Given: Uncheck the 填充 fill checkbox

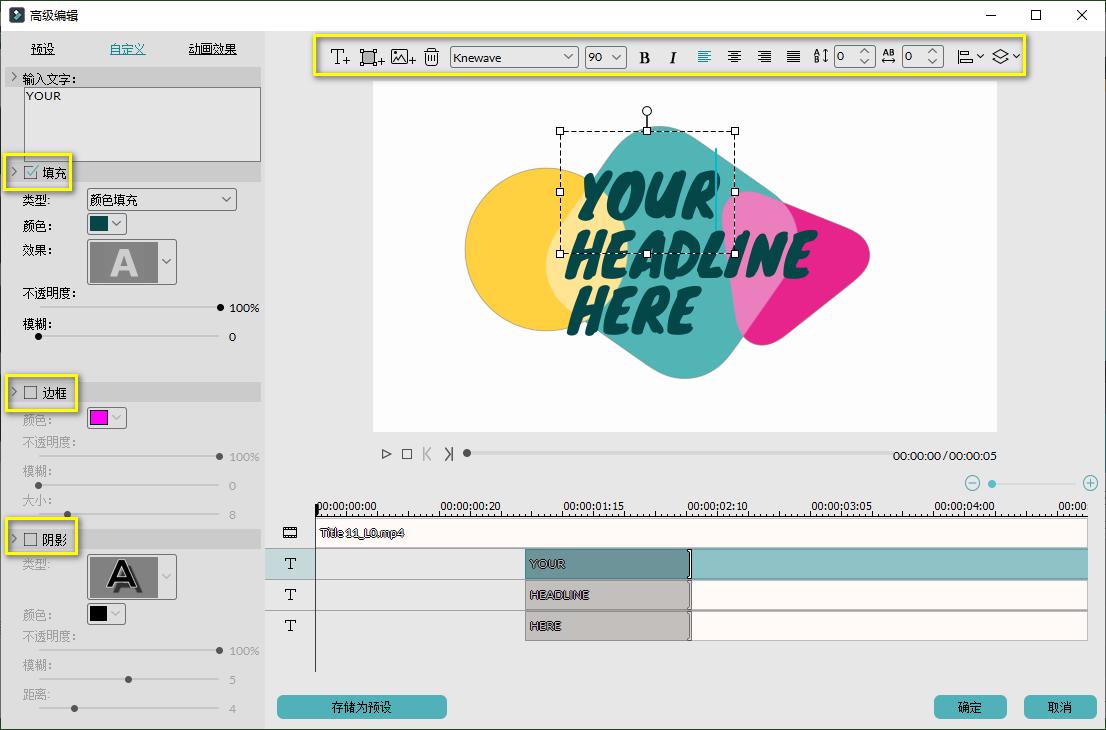Looking at the screenshot, I should click(31, 173).
